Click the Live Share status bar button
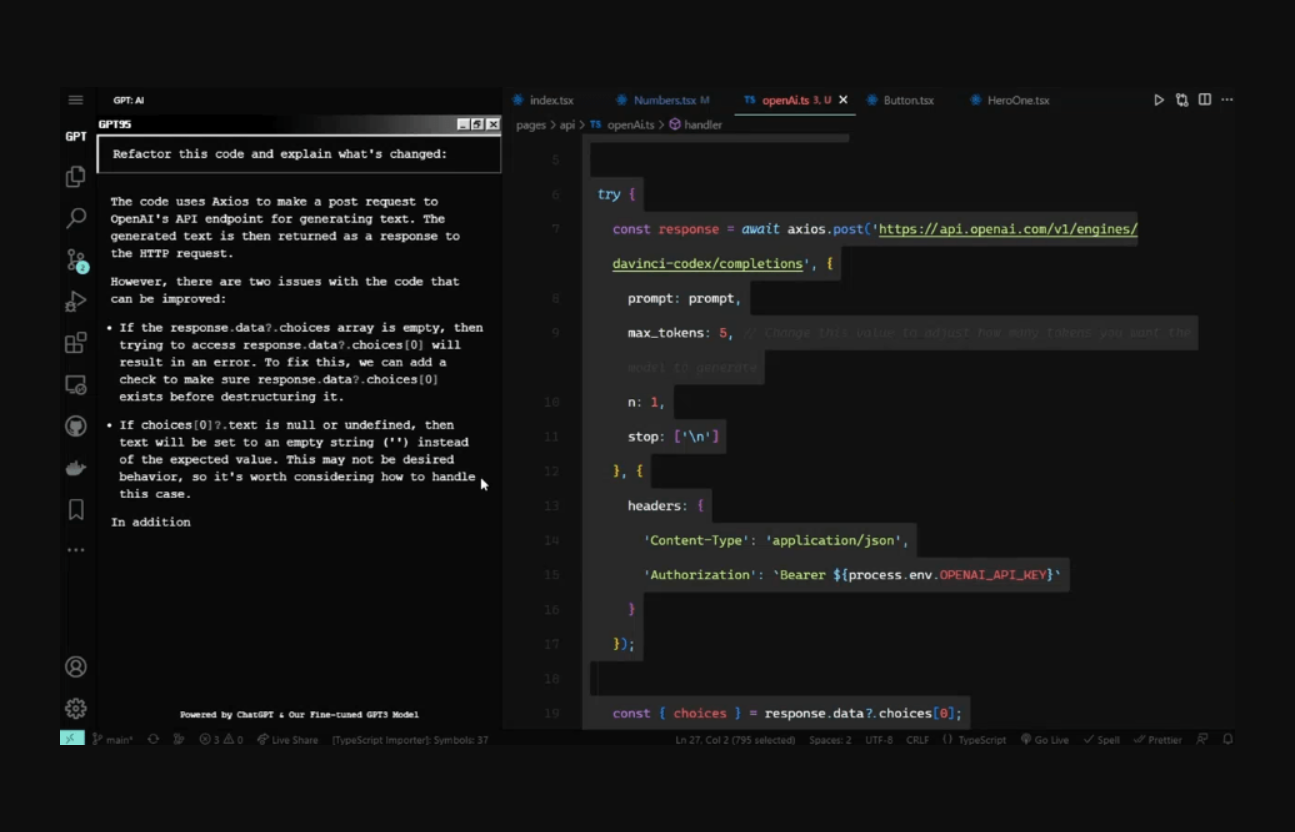Viewport: 1295px width, 832px height. (x=288, y=740)
